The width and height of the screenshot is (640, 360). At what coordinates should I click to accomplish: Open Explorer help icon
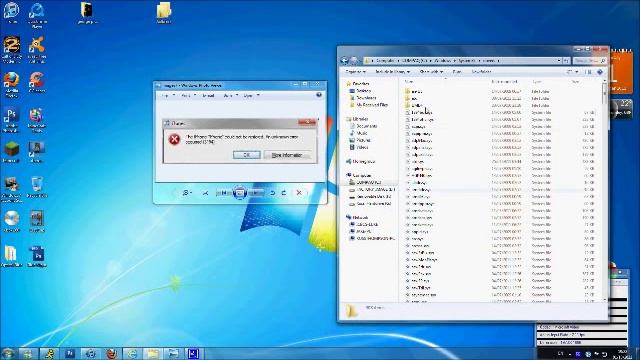coord(600,72)
